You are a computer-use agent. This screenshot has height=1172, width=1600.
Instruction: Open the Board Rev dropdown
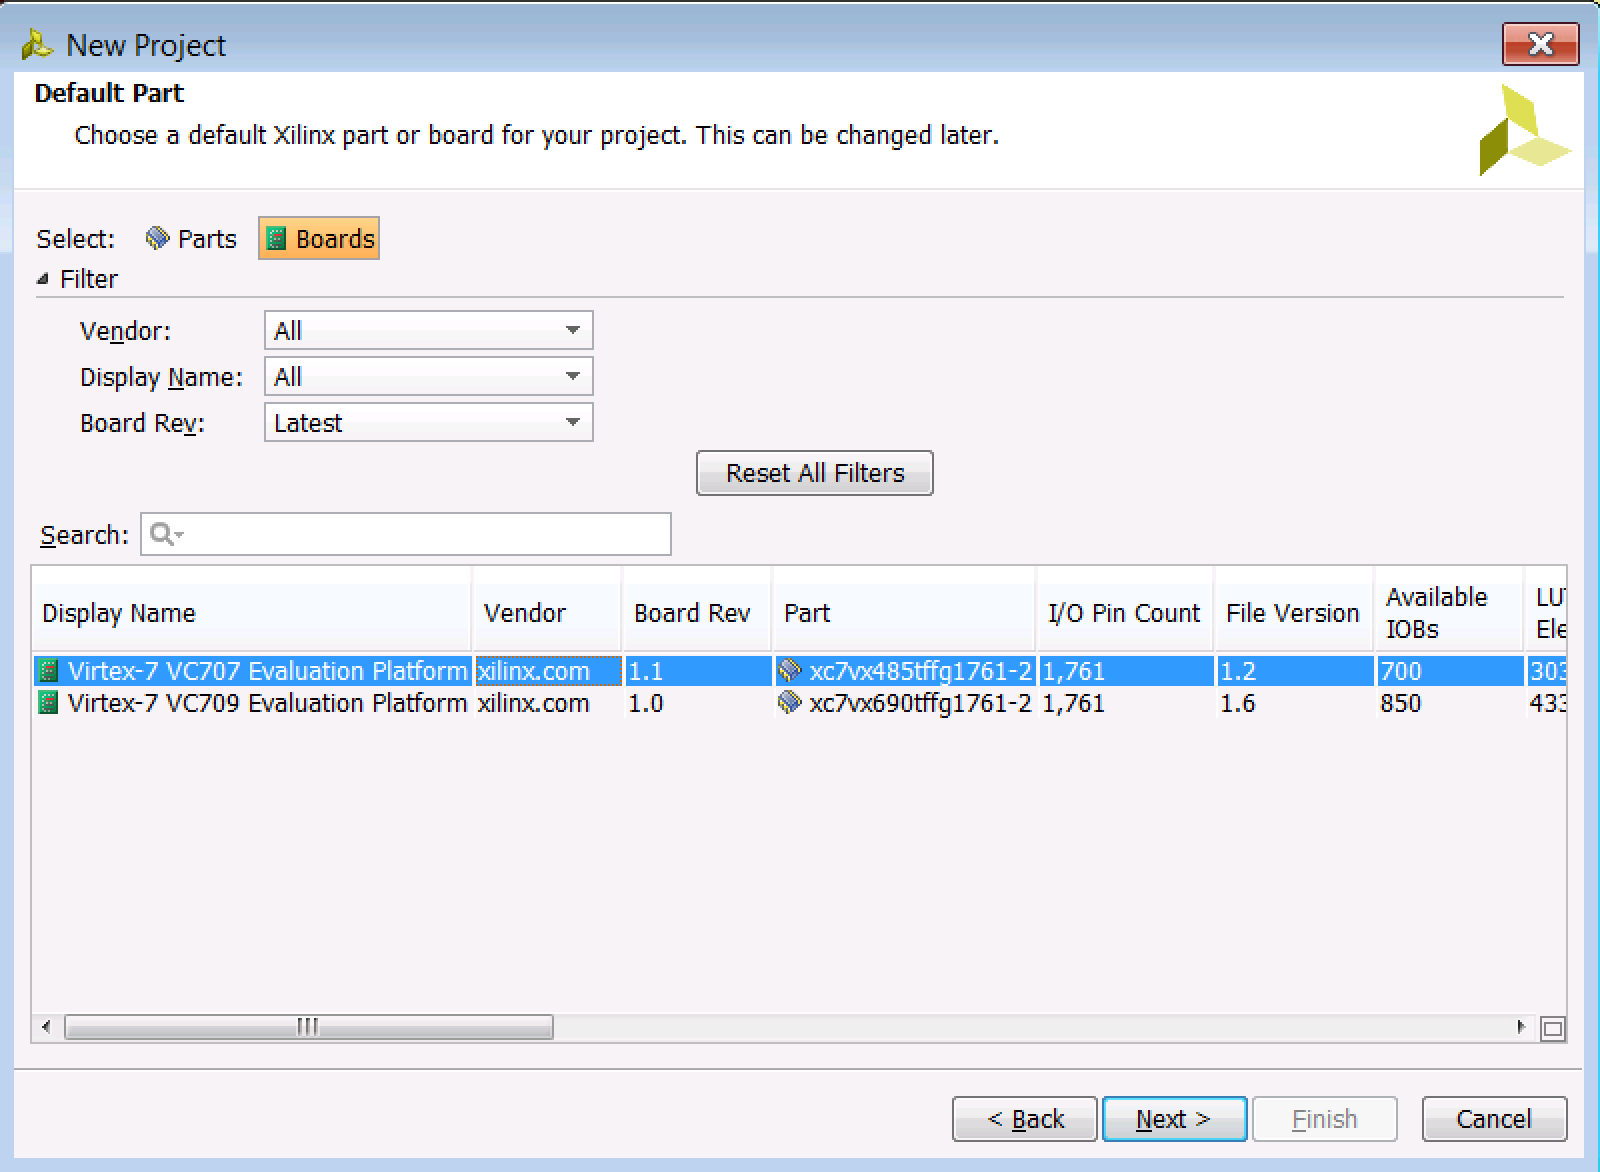(429, 423)
